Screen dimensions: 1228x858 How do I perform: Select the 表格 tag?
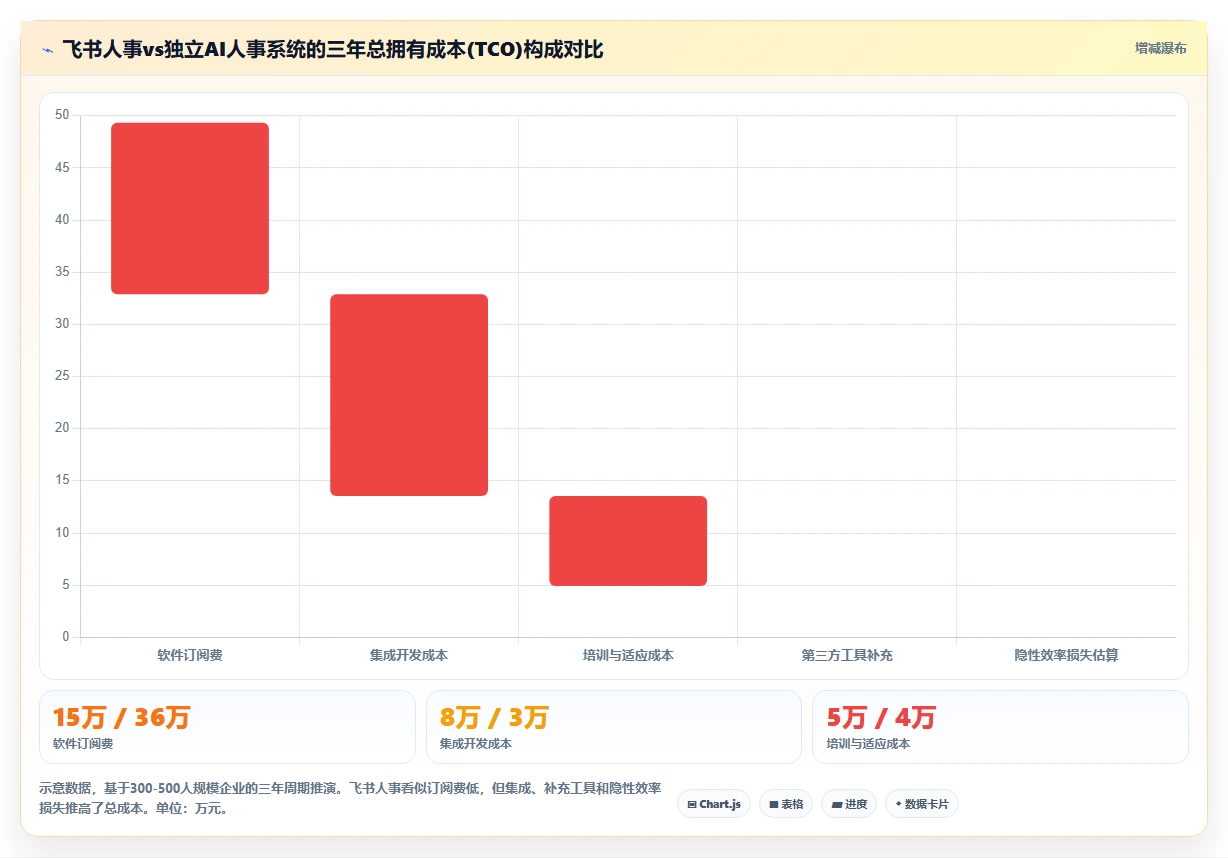coord(786,804)
